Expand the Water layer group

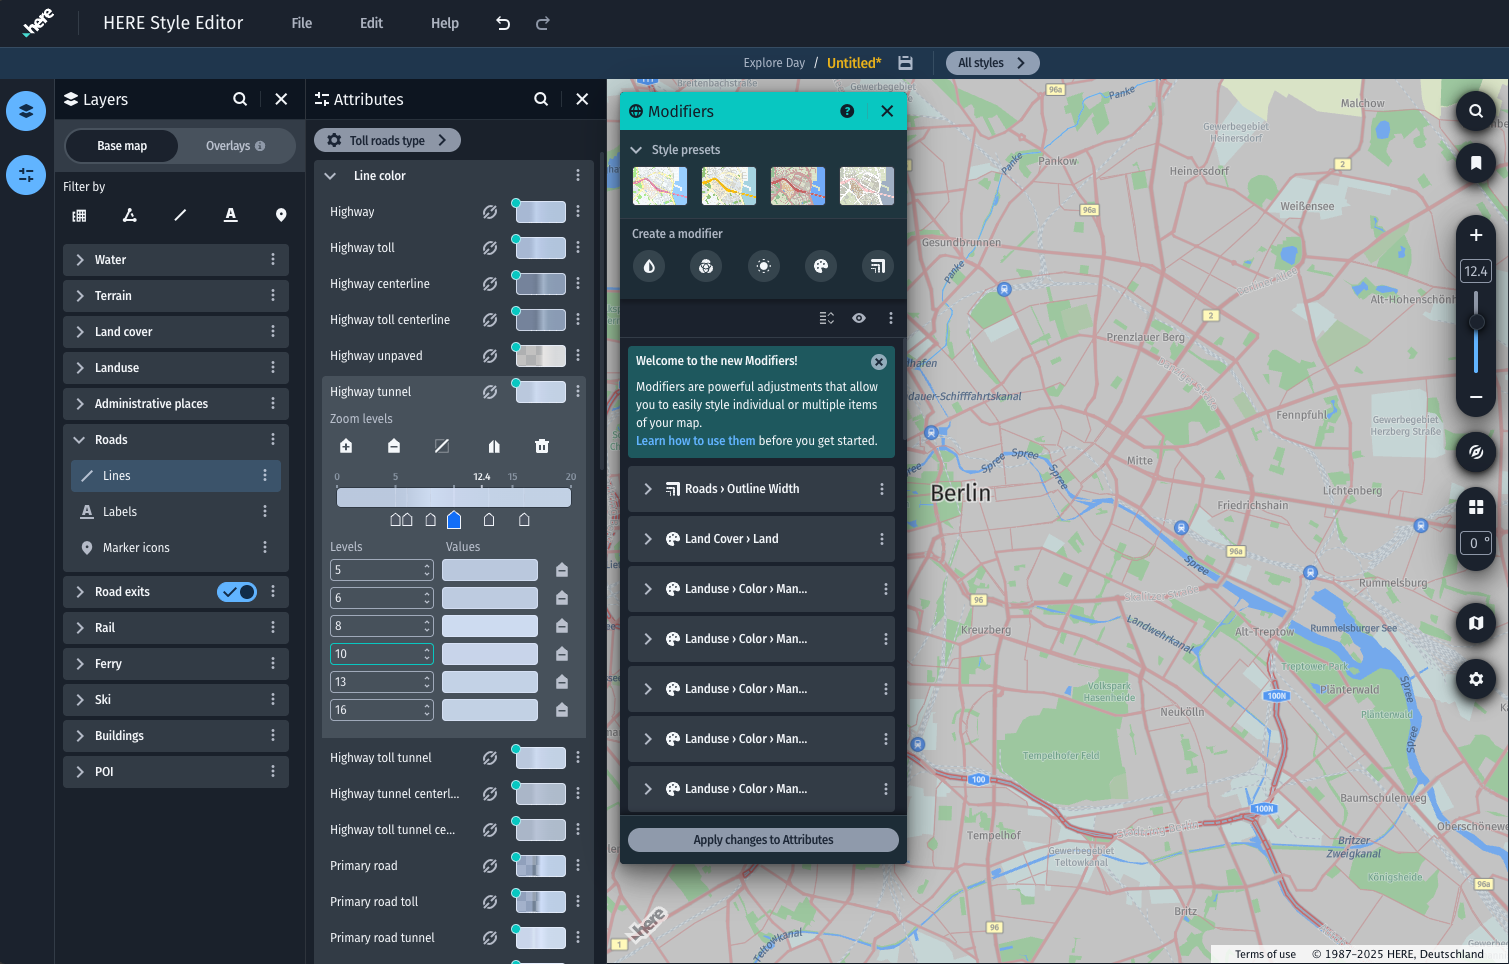tap(80, 260)
